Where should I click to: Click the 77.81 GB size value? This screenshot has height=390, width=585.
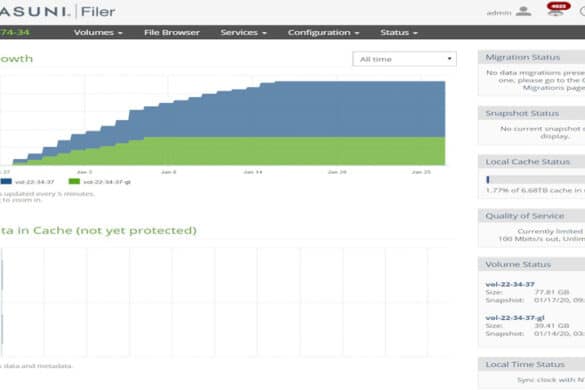(x=551, y=292)
